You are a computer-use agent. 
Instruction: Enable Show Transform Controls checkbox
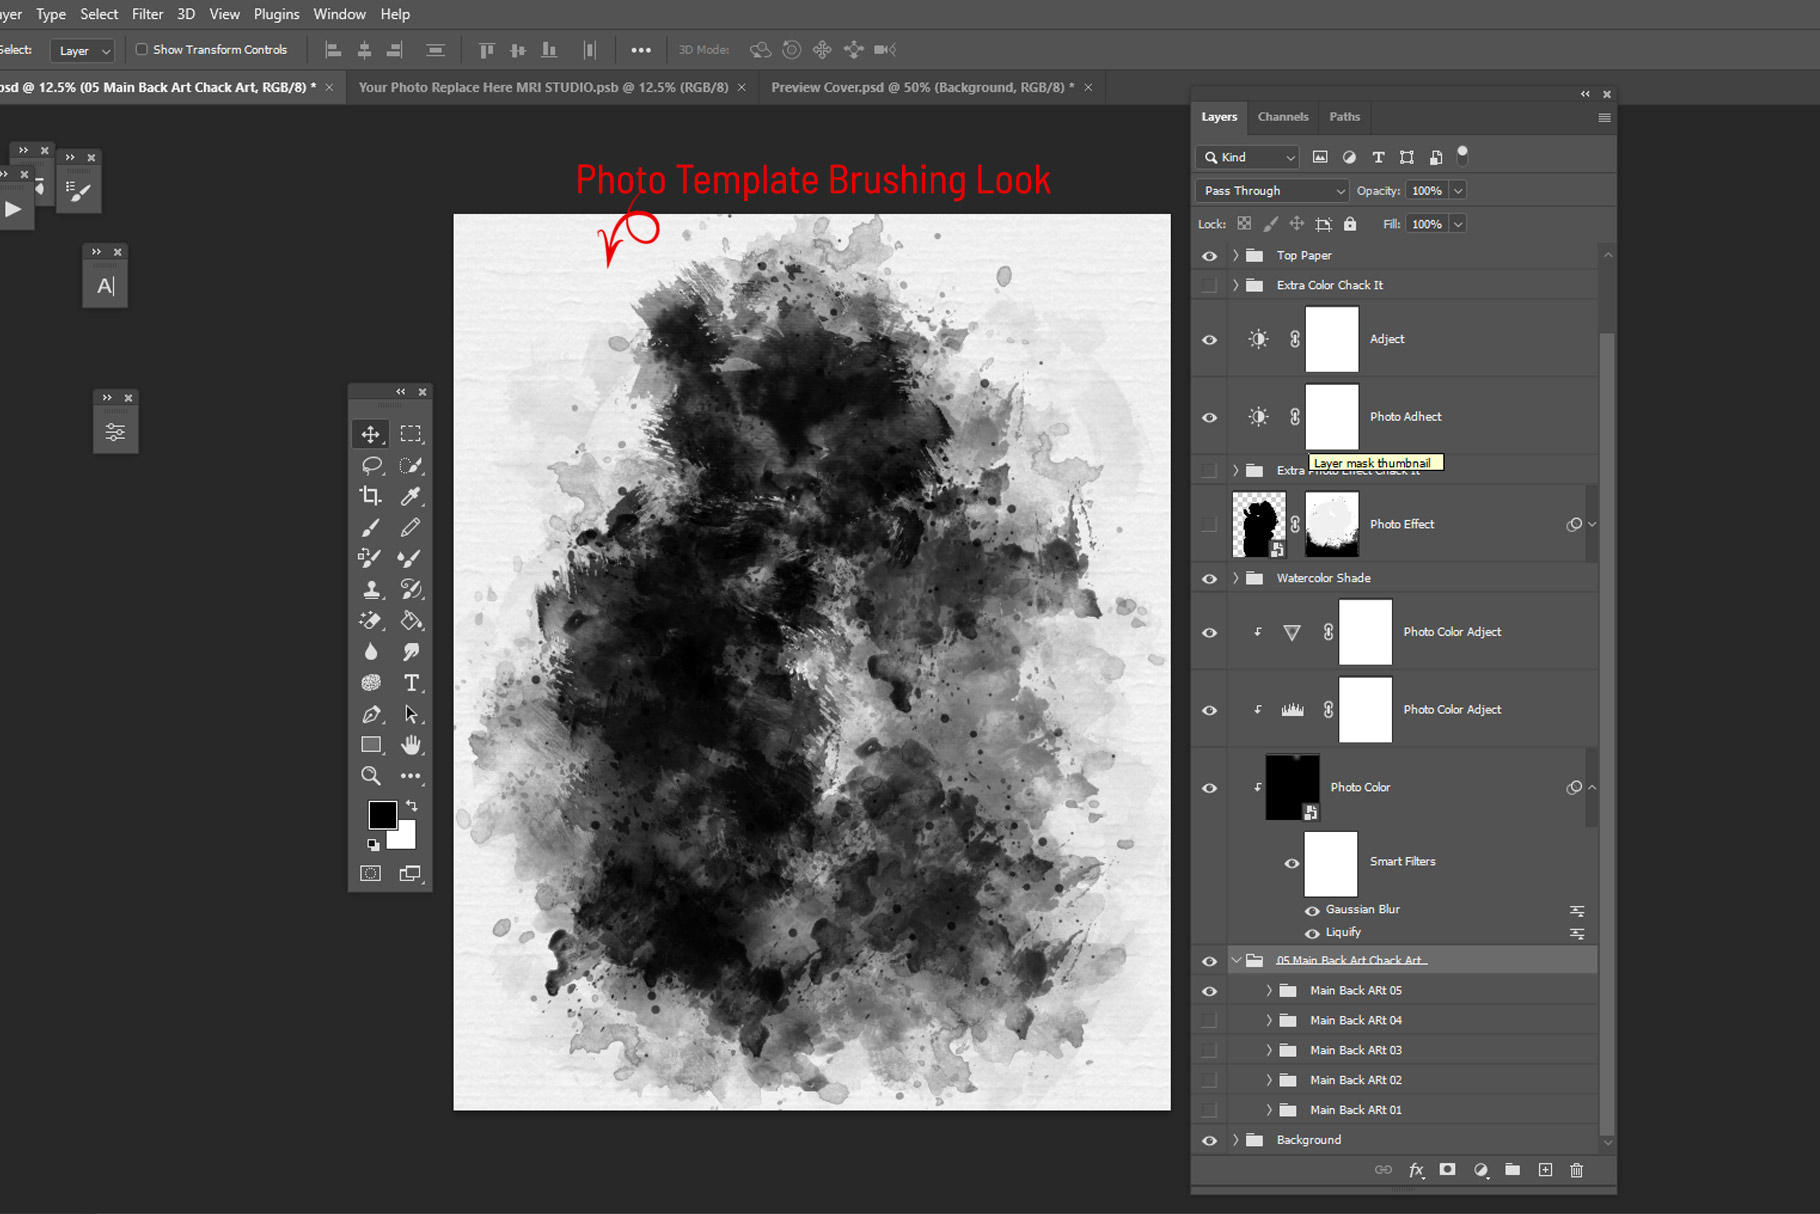coord(142,49)
